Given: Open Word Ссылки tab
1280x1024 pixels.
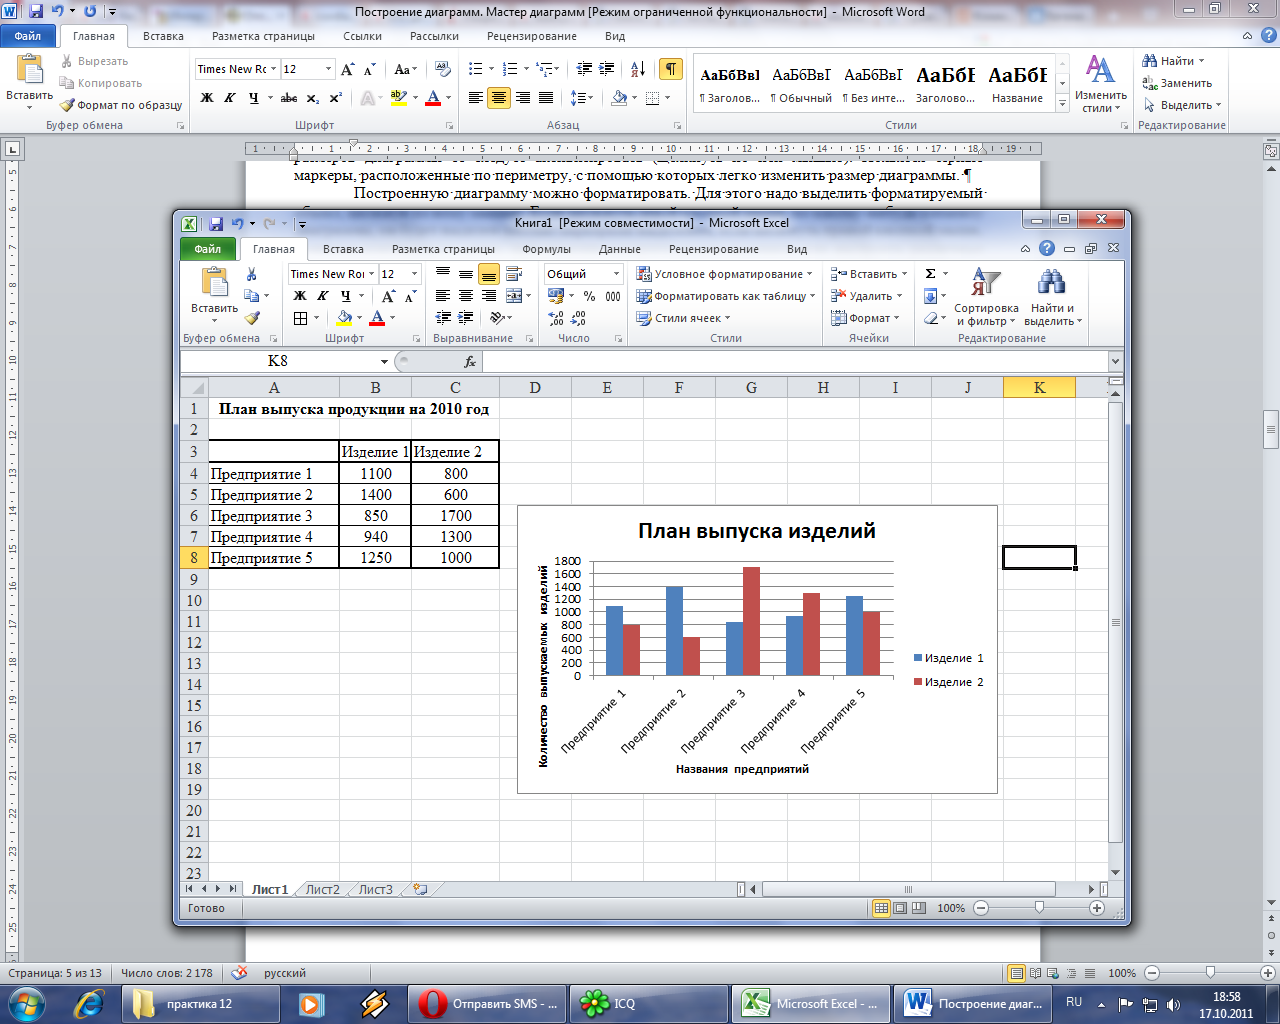Looking at the screenshot, I should [x=362, y=36].
